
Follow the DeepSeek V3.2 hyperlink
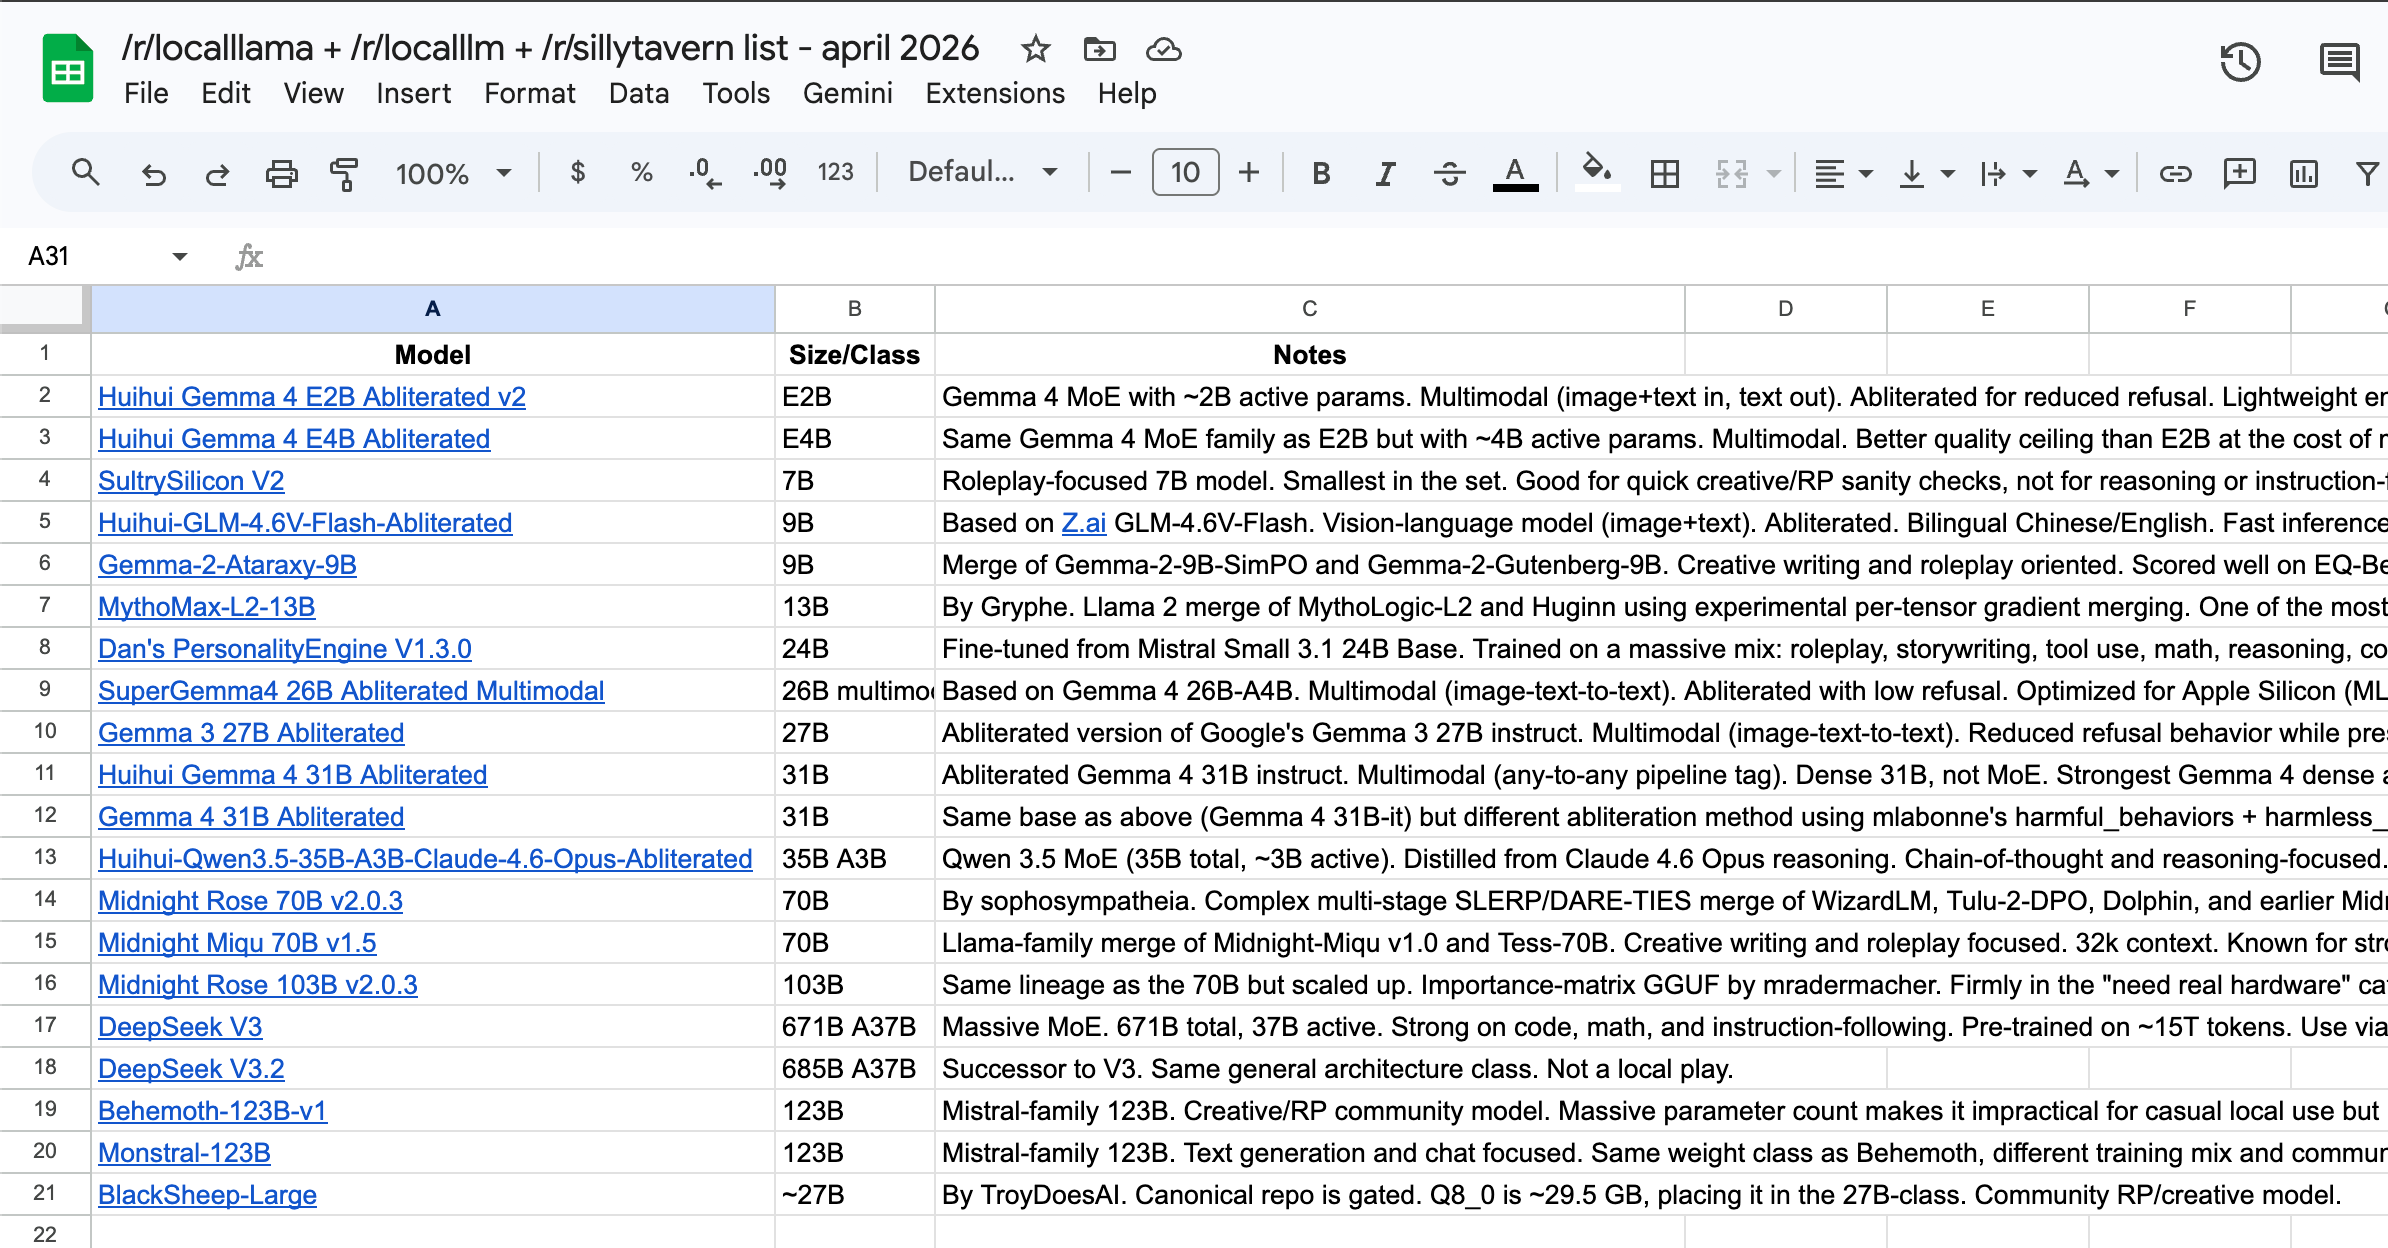coord(191,1069)
